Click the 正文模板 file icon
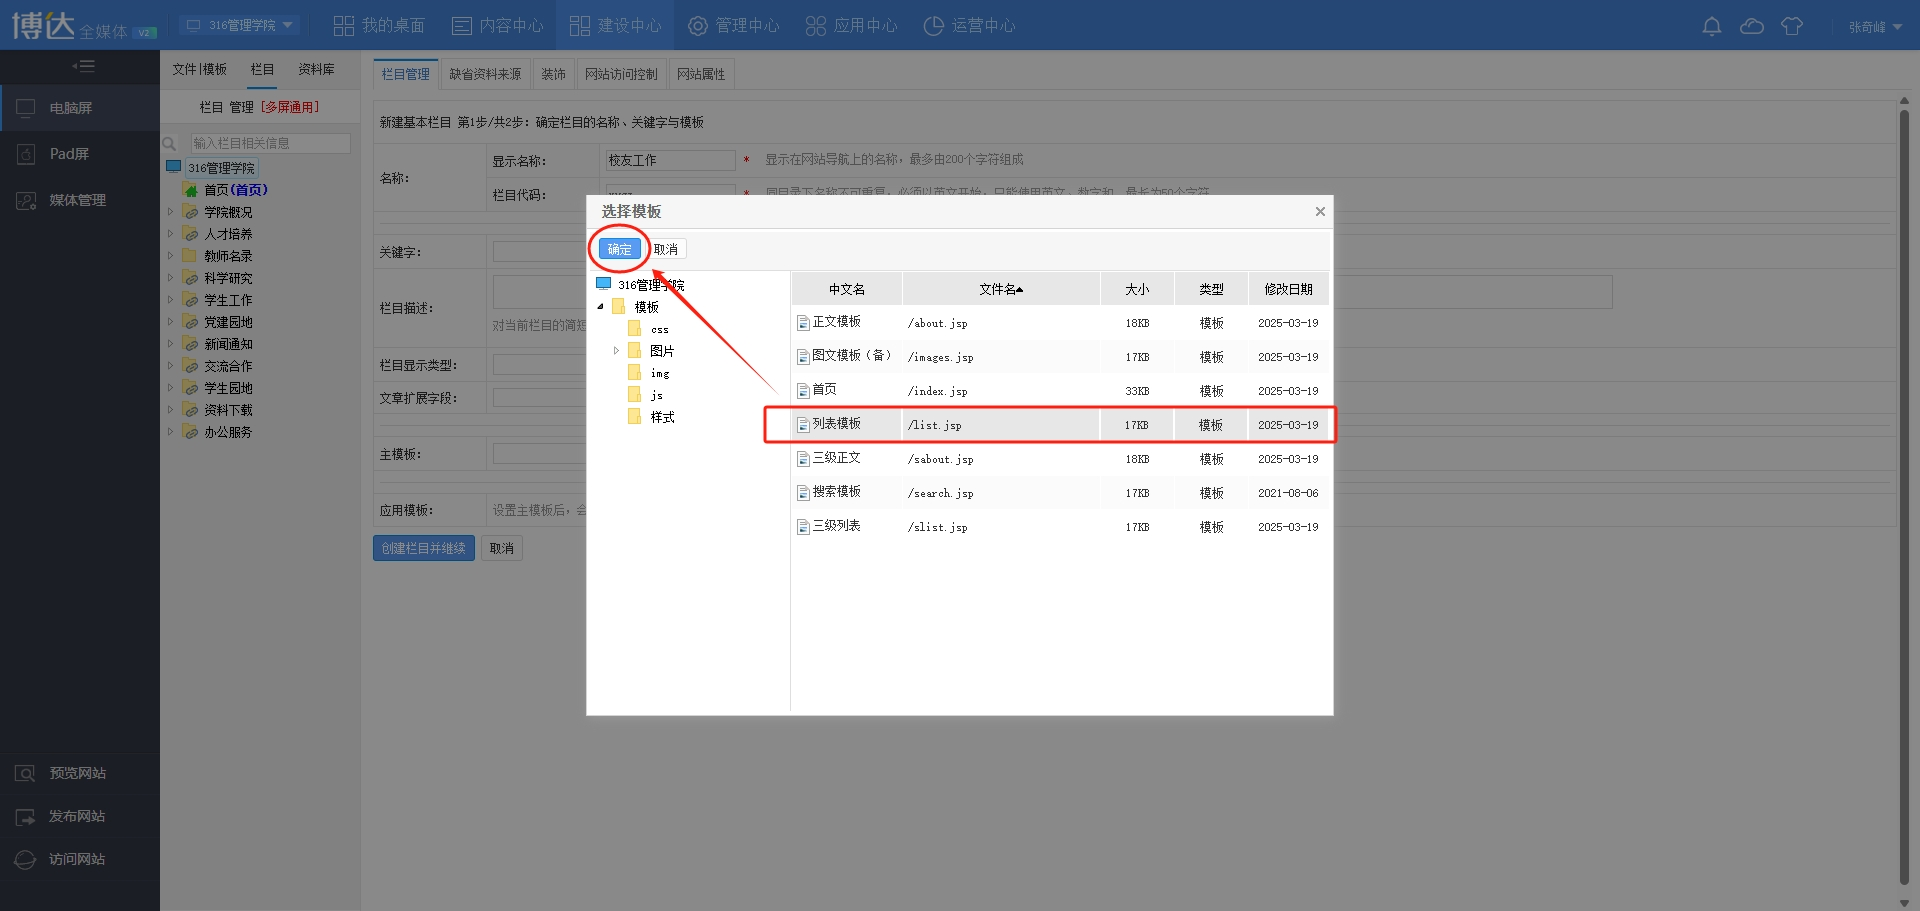This screenshot has height=911, width=1920. pos(803,323)
